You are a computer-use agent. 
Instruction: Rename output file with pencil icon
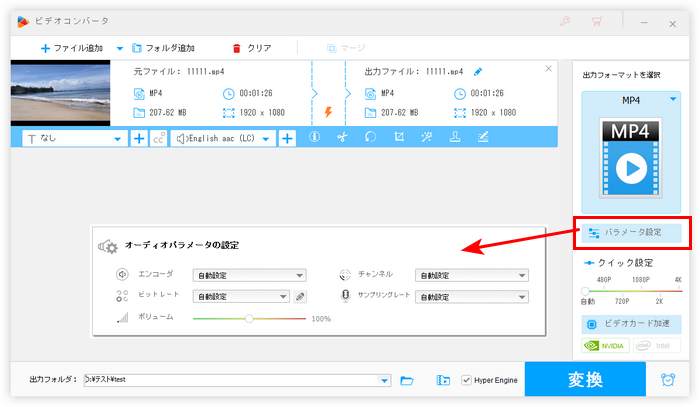click(478, 71)
